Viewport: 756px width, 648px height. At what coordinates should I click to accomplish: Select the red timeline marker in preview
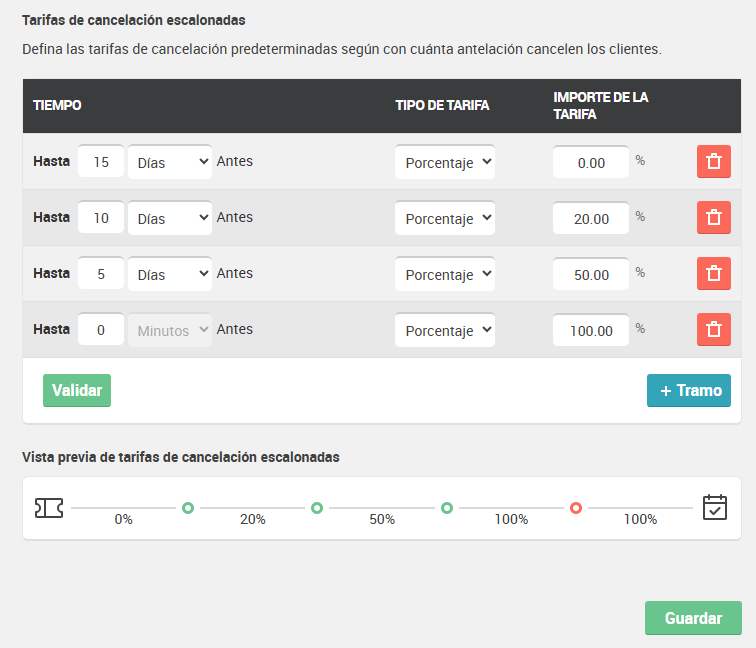[576, 508]
